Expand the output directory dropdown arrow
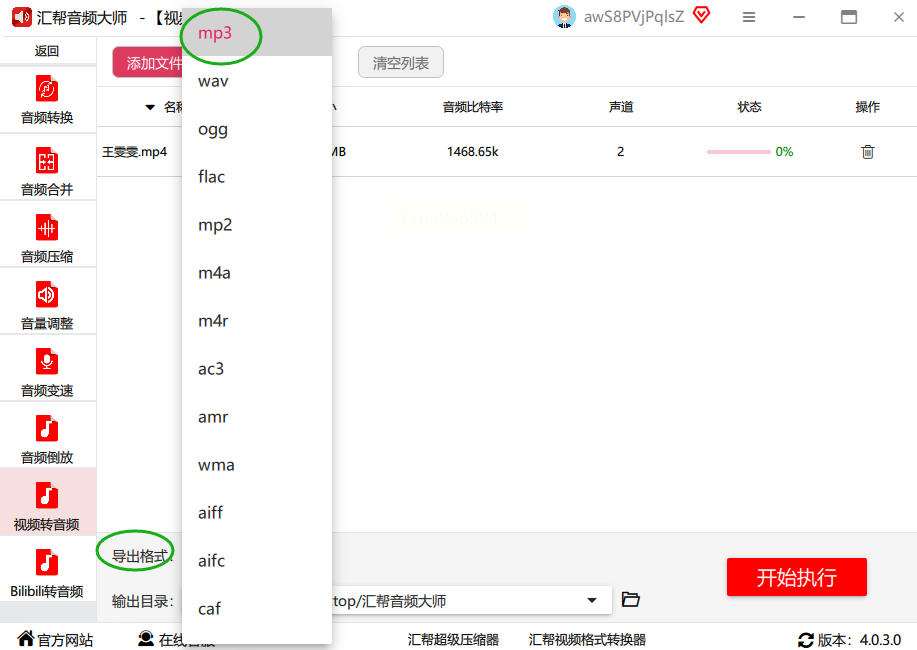 [x=592, y=600]
